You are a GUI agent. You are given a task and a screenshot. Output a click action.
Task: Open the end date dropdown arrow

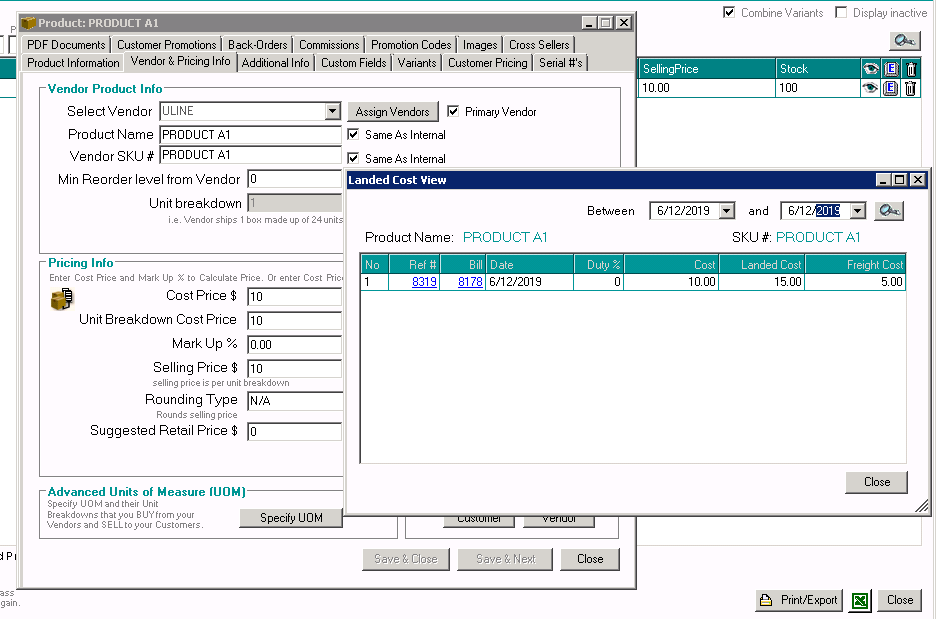point(857,211)
